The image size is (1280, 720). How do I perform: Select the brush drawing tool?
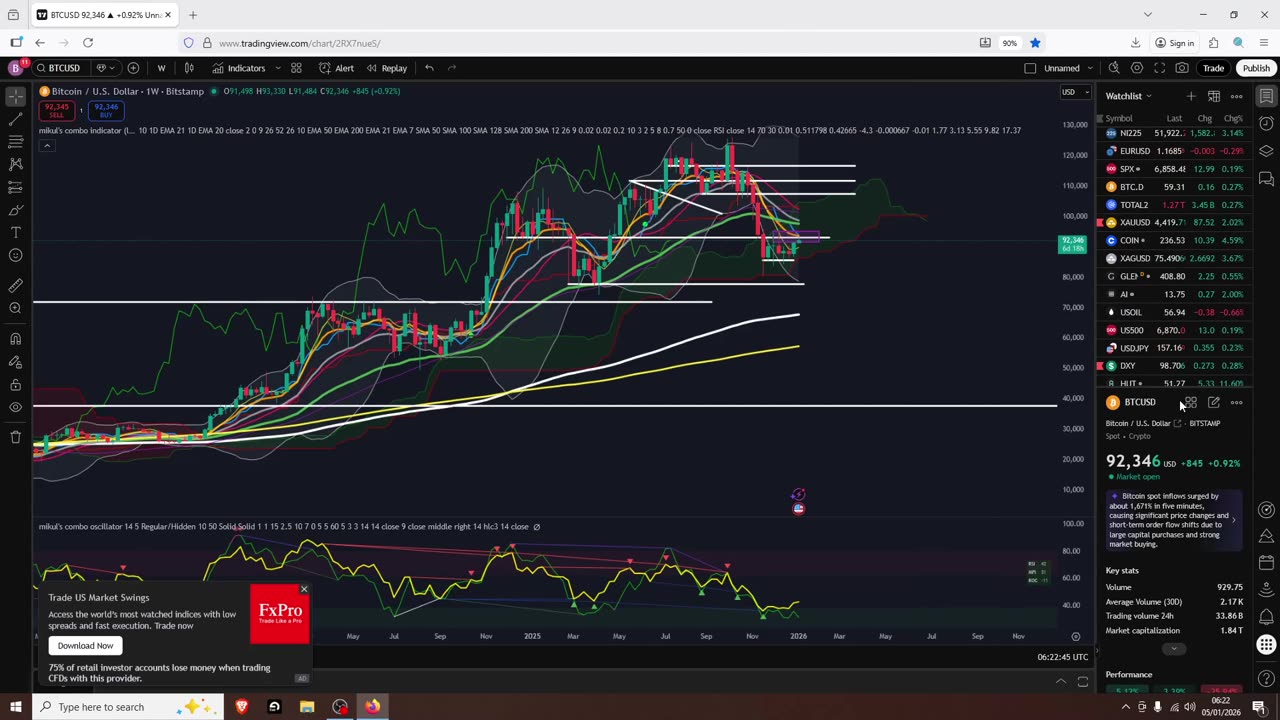pyautogui.click(x=15, y=210)
